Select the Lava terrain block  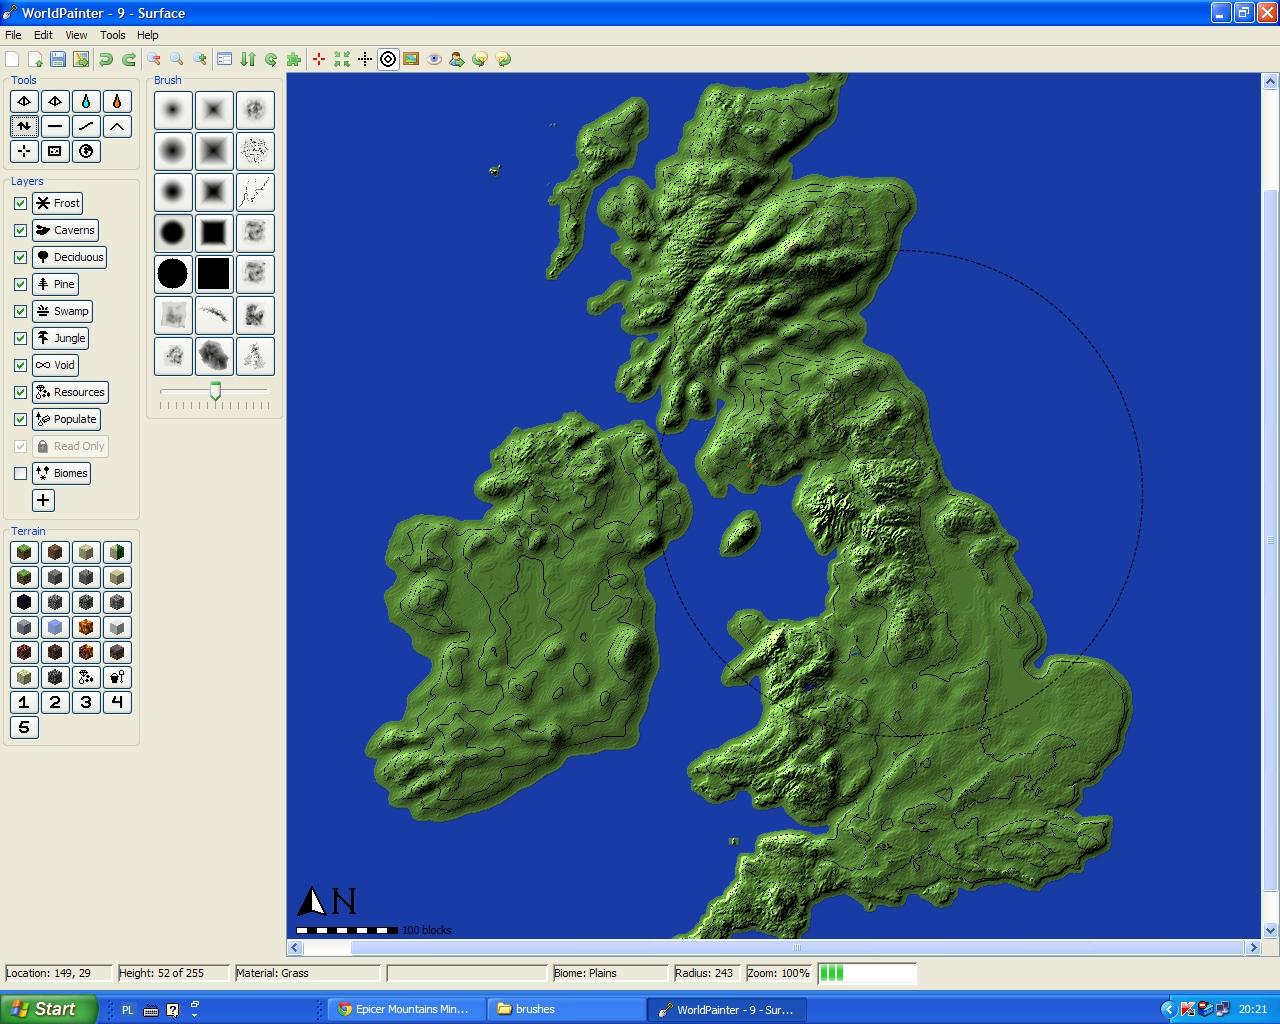click(x=86, y=627)
